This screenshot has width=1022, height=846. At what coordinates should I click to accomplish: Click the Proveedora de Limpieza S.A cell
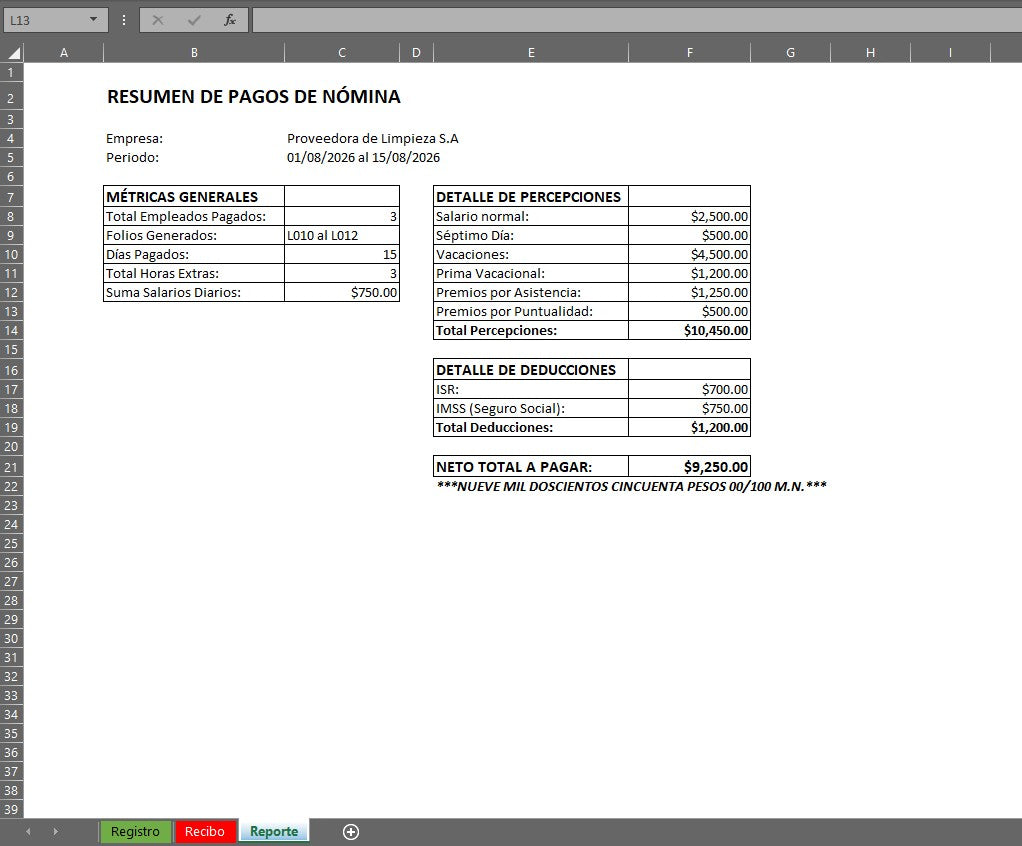(x=373, y=139)
